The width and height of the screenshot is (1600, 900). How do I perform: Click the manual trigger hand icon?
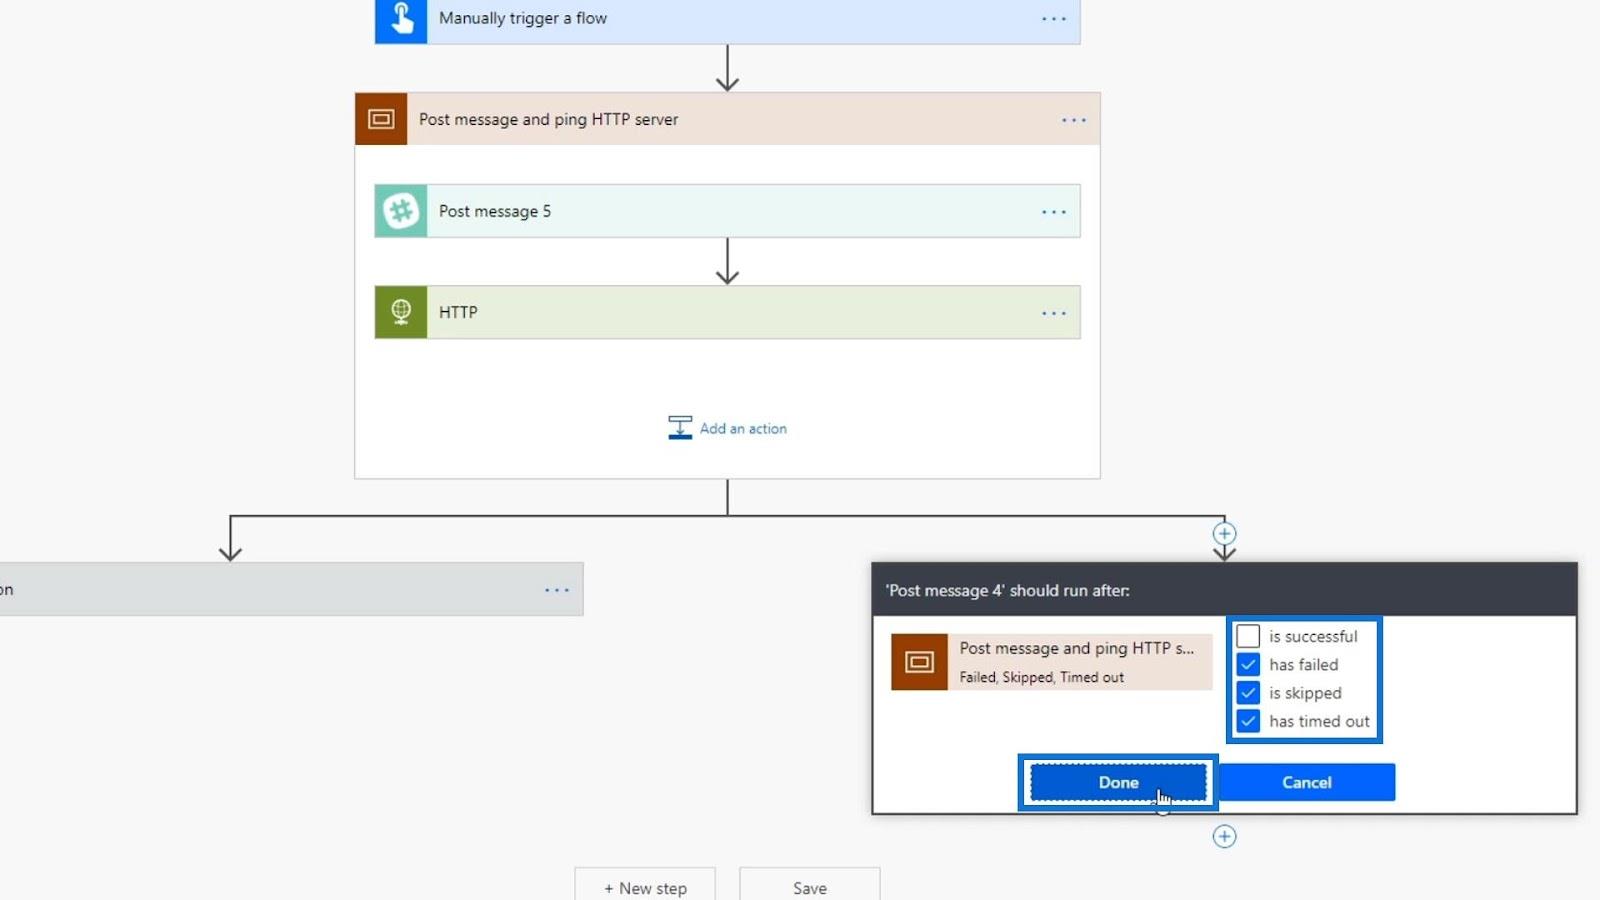point(401,19)
